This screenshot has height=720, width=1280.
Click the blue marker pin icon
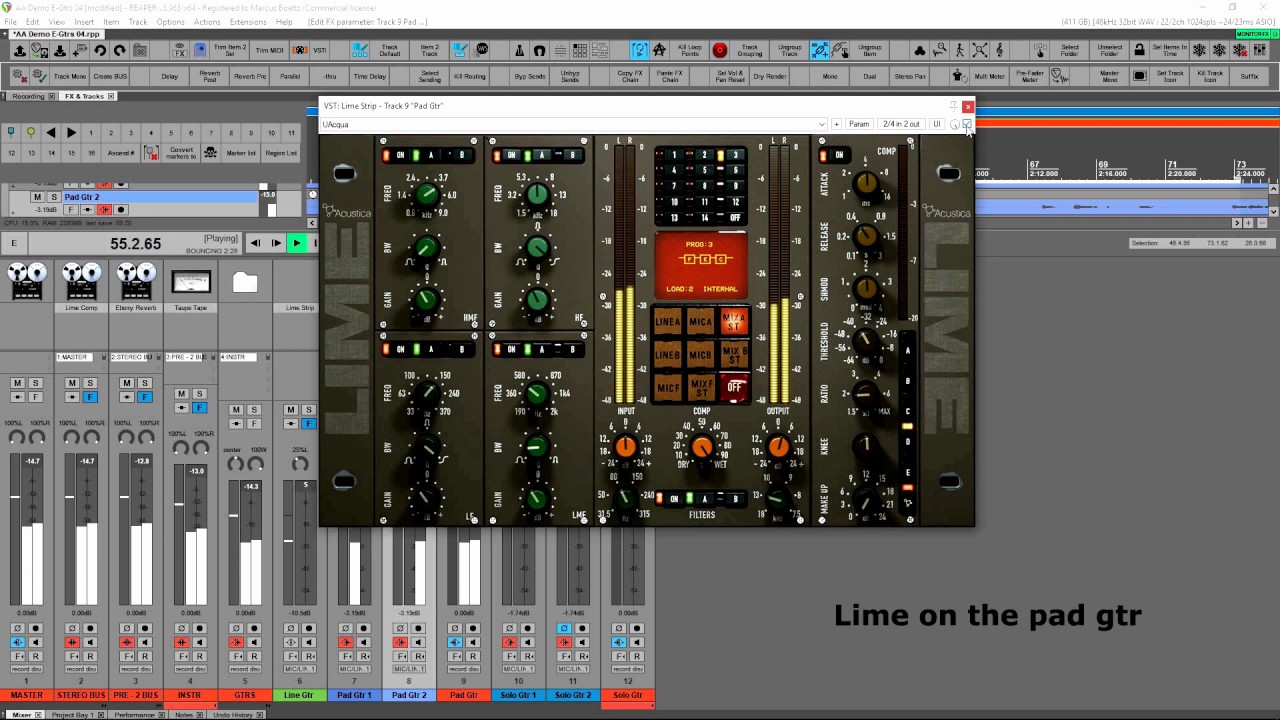click(11, 132)
